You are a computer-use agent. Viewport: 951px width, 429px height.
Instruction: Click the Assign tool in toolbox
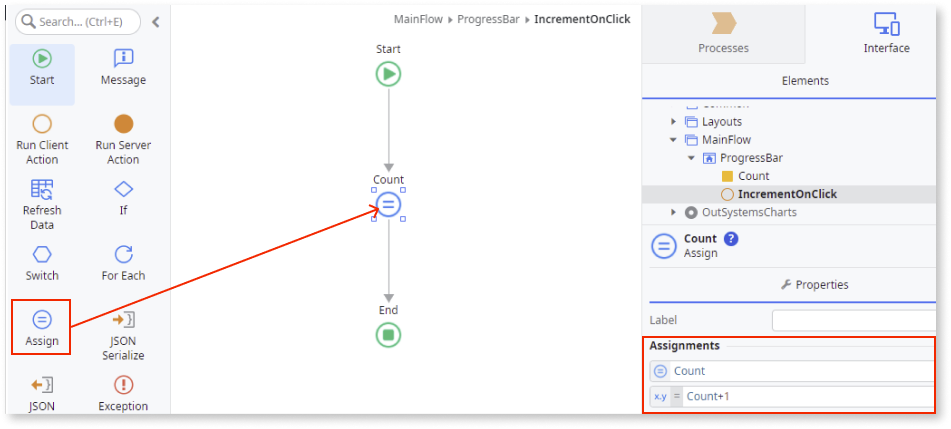(42, 328)
